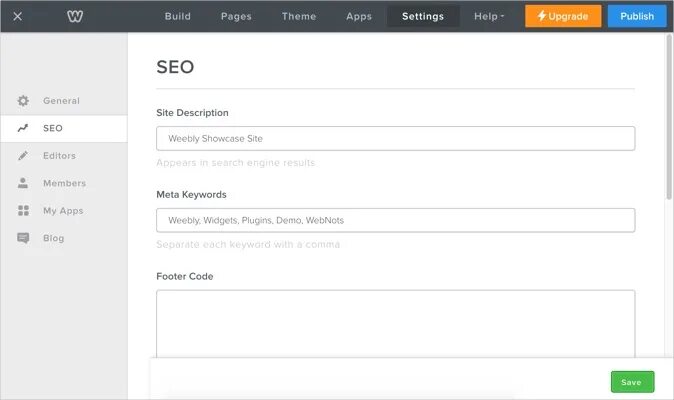Screen dimensions: 674x400
Task: Click the SEO trend line icon
Action: click(x=23, y=128)
